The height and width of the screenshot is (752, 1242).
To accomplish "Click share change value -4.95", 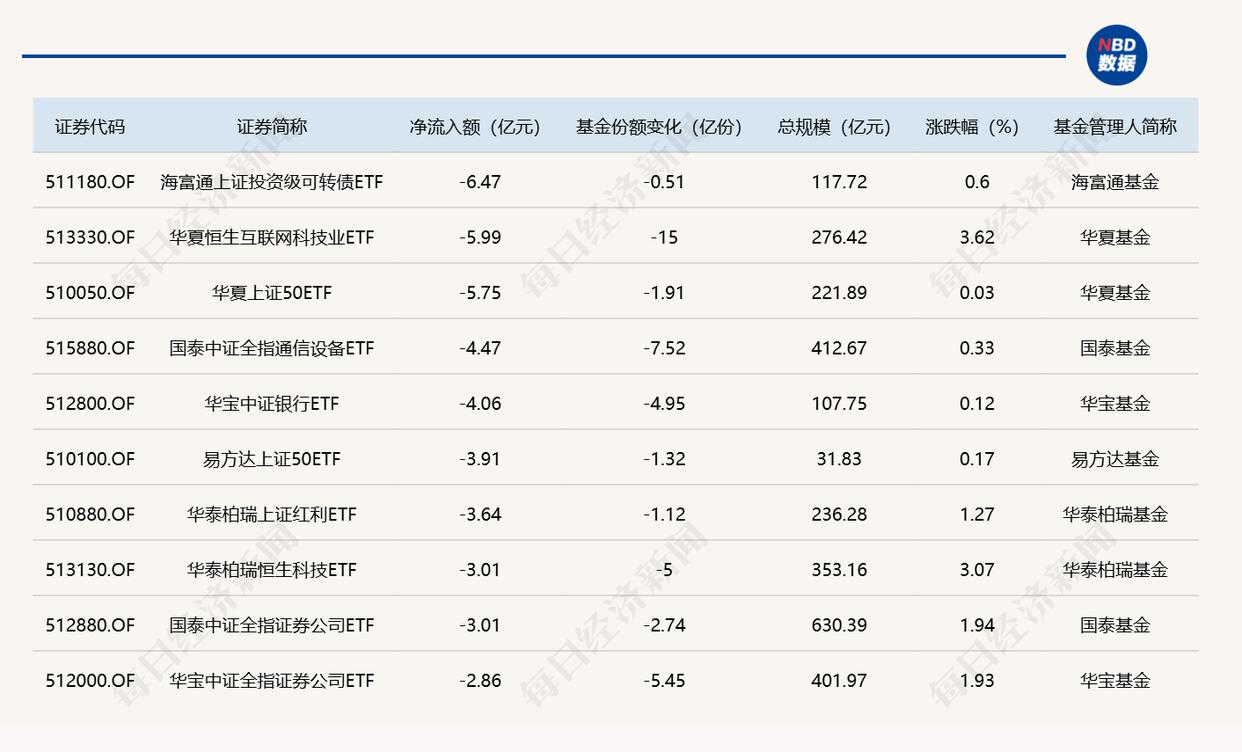I will tap(665, 404).
